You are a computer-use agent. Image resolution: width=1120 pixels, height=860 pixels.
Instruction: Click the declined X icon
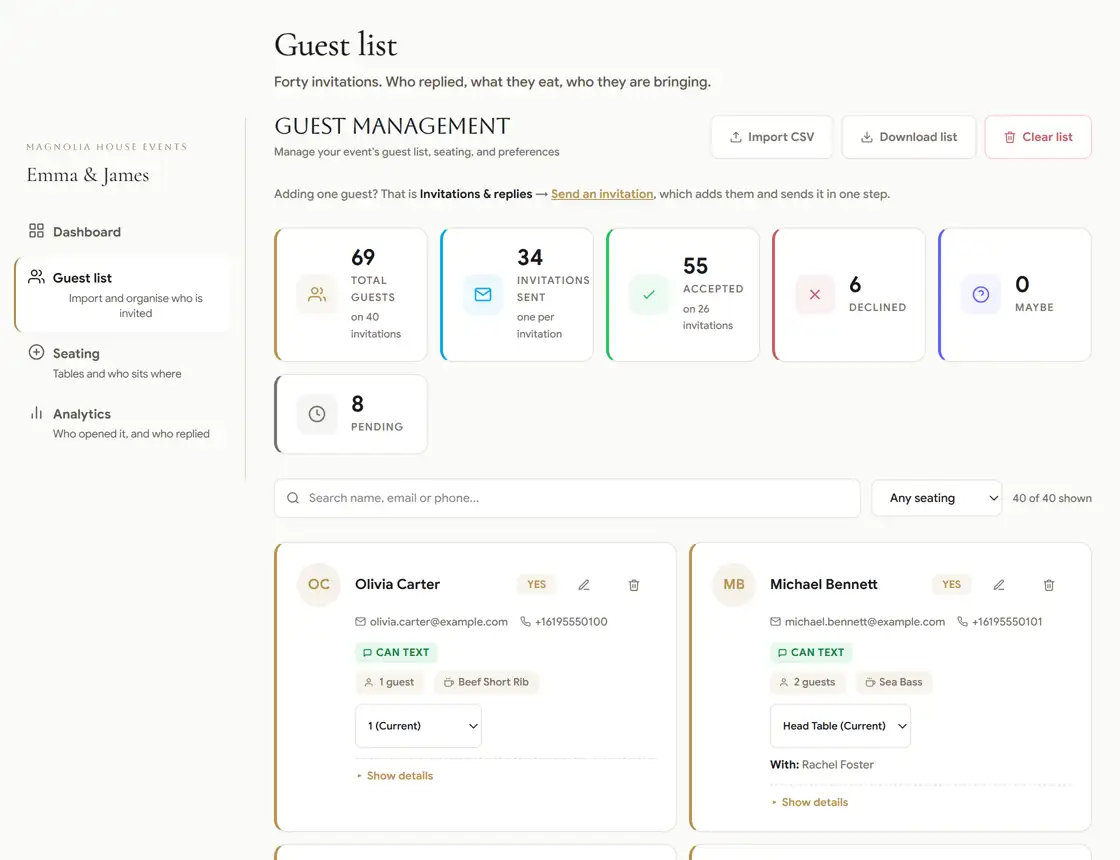click(815, 294)
